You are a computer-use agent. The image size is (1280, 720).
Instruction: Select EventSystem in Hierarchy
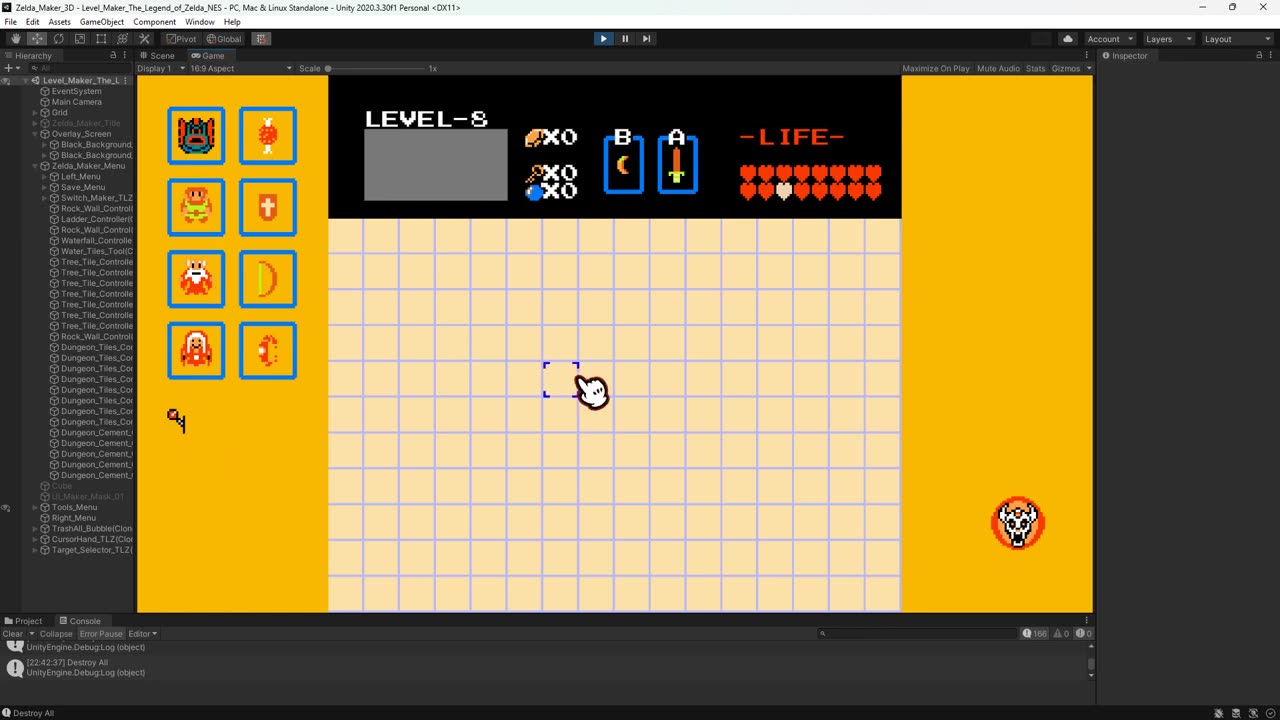point(76,91)
